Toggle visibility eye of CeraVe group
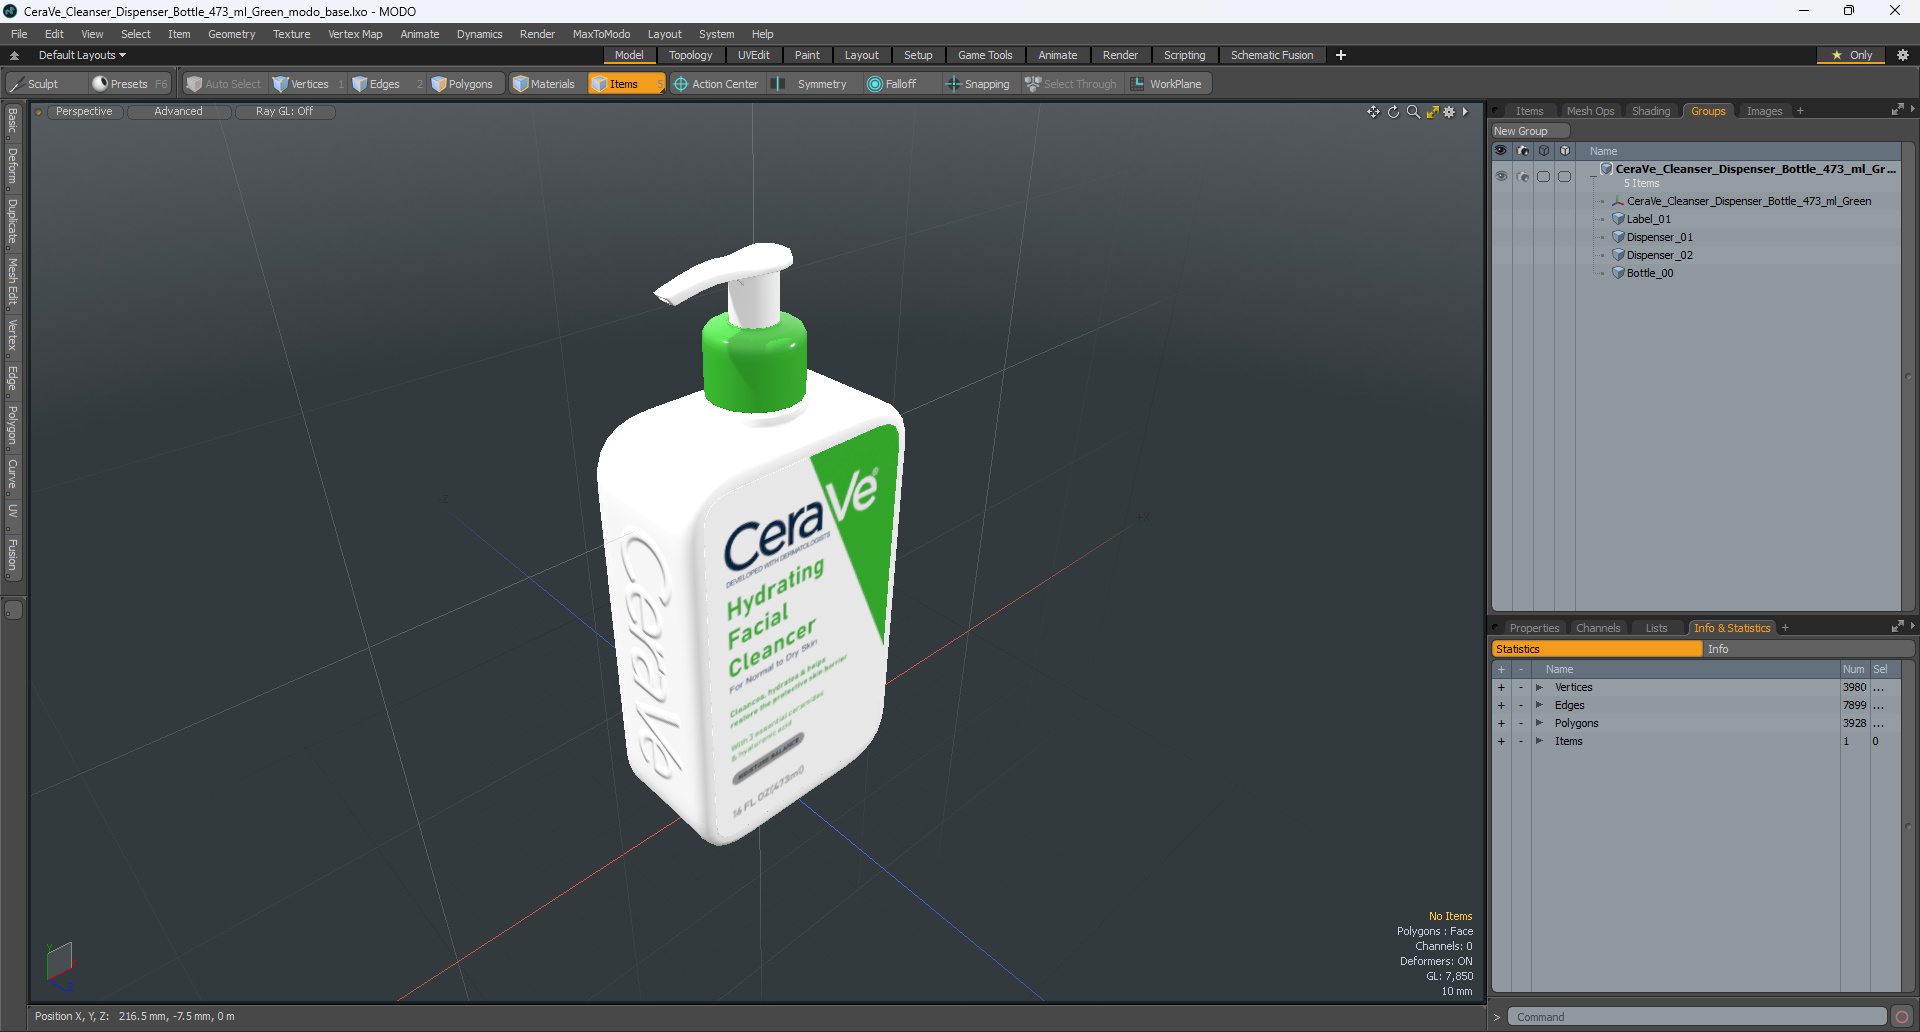 click(x=1501, y=176)
